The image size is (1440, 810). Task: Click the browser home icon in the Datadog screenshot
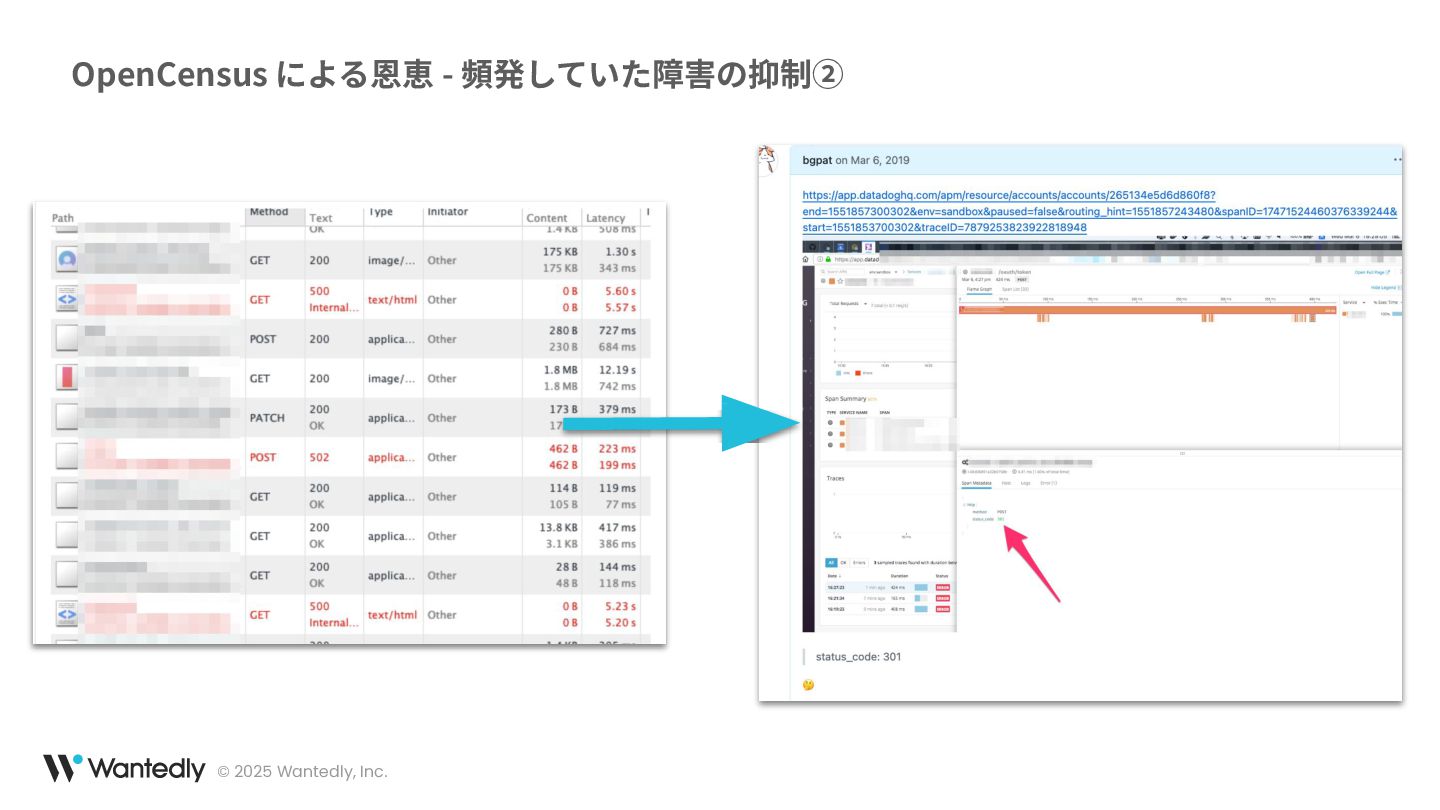pos(806,258)
